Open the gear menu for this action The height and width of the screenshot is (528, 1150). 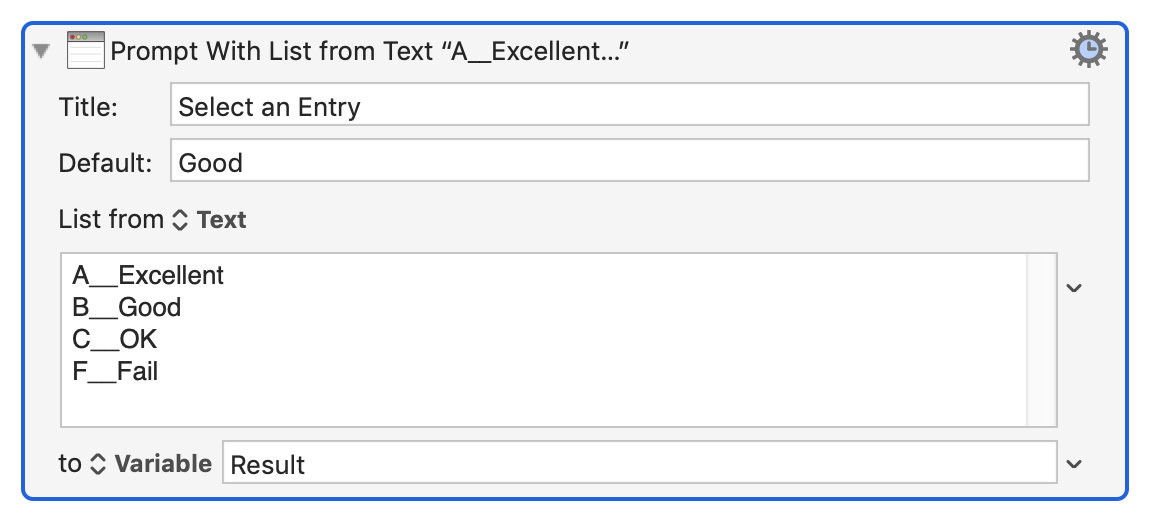pos(1088,49)
